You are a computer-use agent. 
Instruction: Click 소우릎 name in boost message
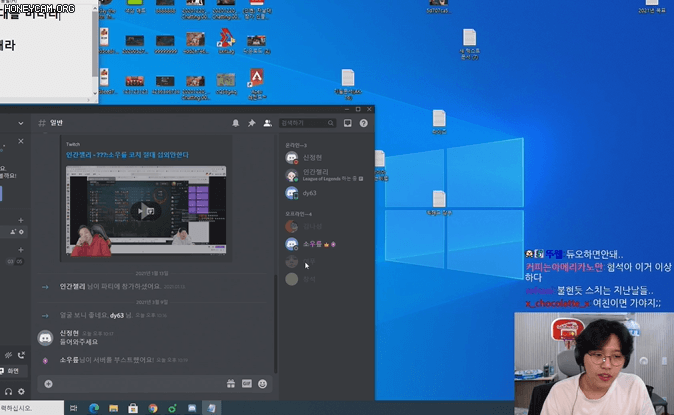[x=69, y=360]
